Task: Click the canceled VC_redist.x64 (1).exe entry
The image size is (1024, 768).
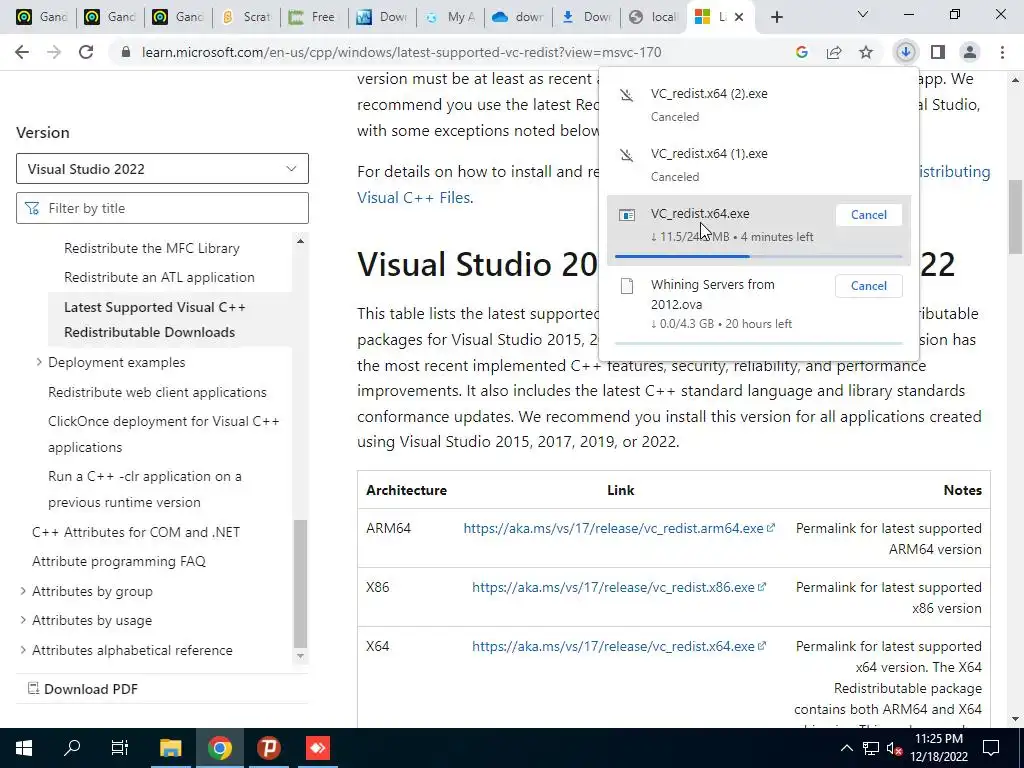Action: pos(758,165)
